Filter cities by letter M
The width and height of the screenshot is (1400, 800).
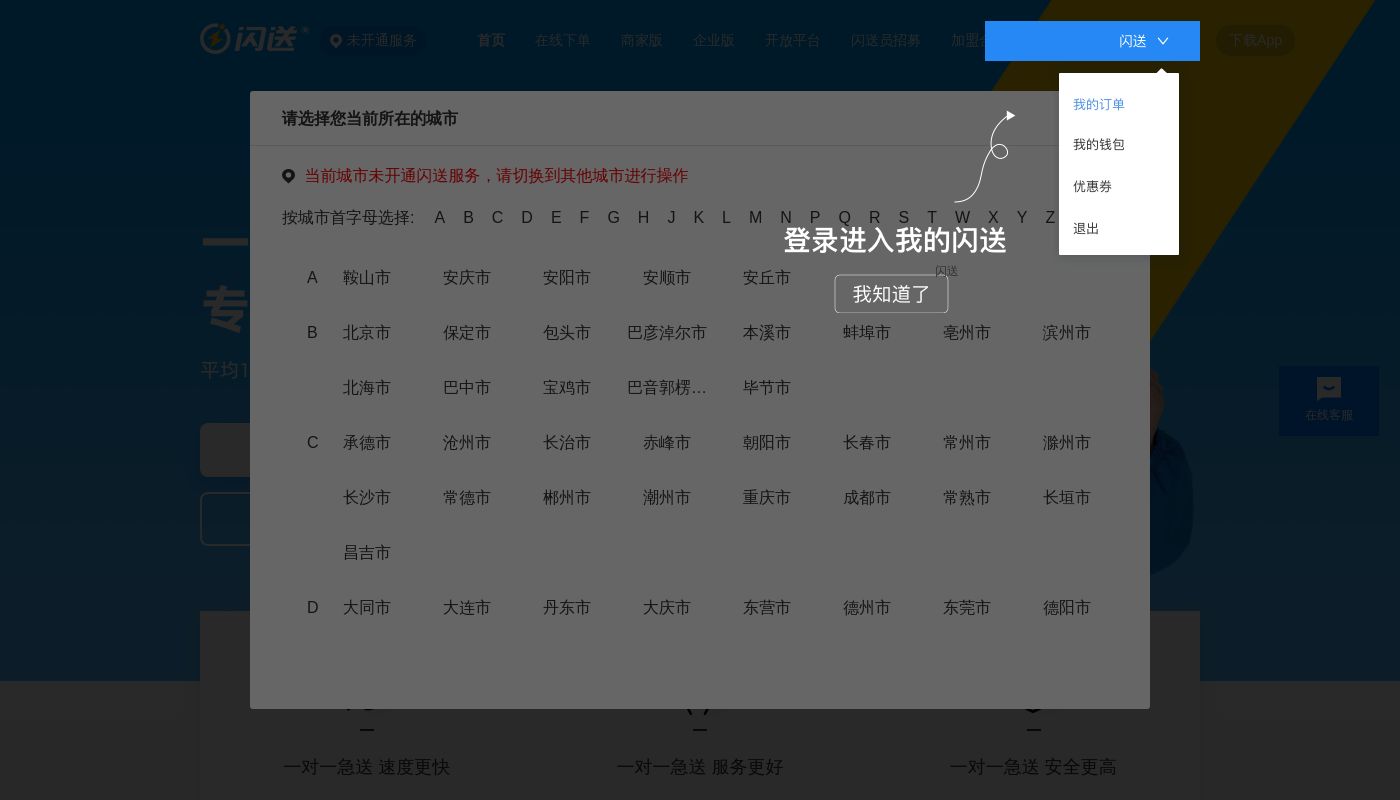pos(756,217)
